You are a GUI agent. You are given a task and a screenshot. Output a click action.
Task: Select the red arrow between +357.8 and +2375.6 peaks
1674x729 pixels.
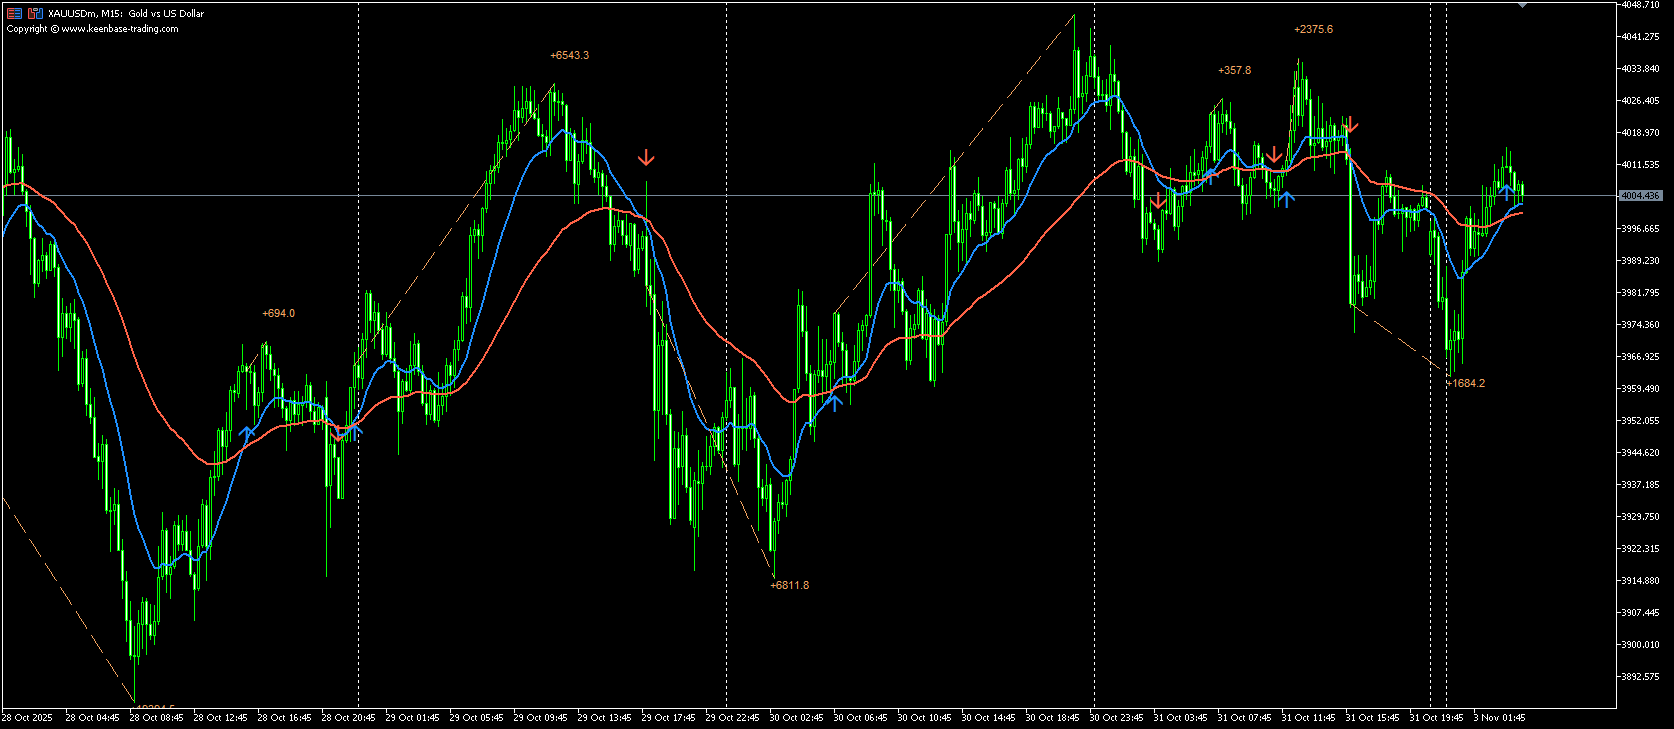click(1275, 154)
